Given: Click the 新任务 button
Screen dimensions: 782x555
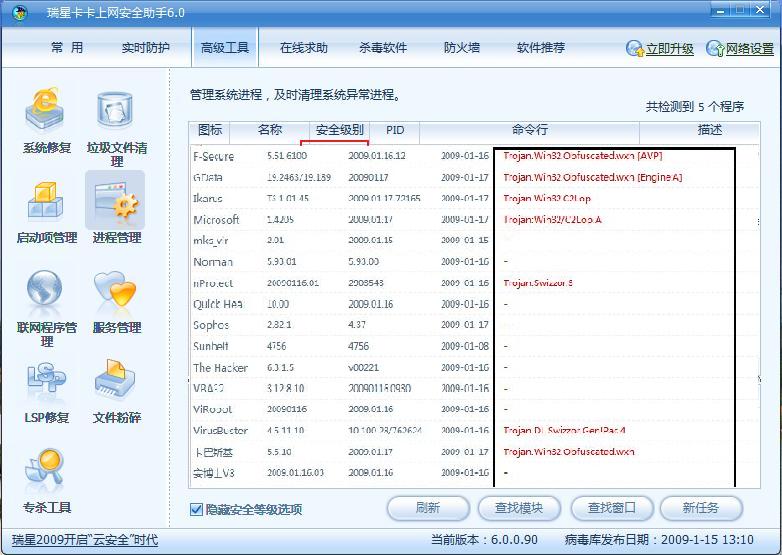Looking at the screenshot, I should (x=701, y=508).
